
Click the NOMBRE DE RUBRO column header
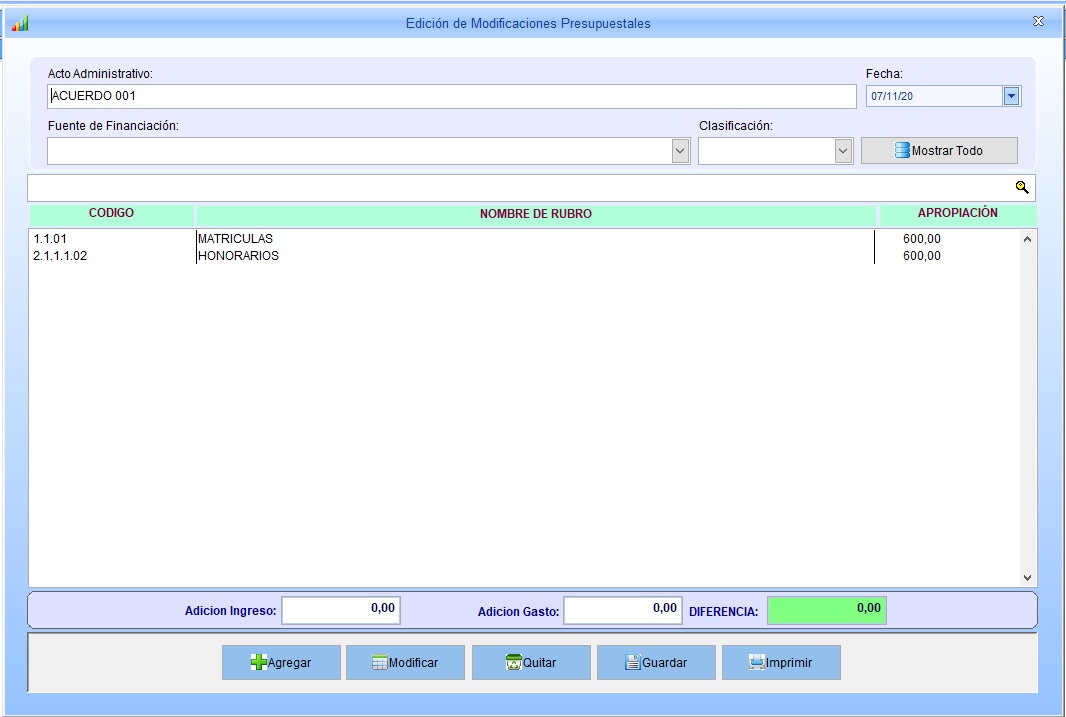[x=536, y=214]
